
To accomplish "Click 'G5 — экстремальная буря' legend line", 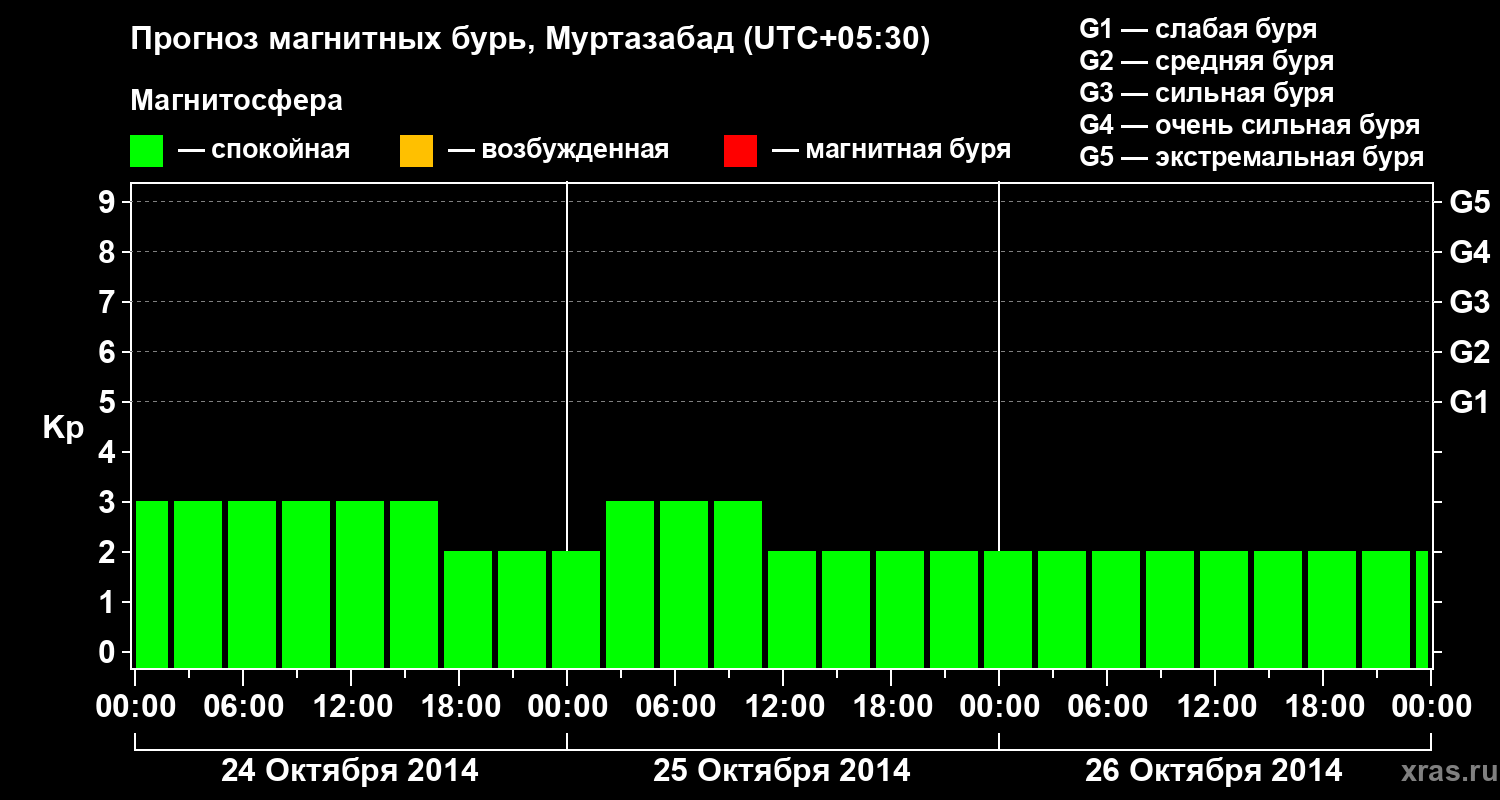I will pos(1252,158).
